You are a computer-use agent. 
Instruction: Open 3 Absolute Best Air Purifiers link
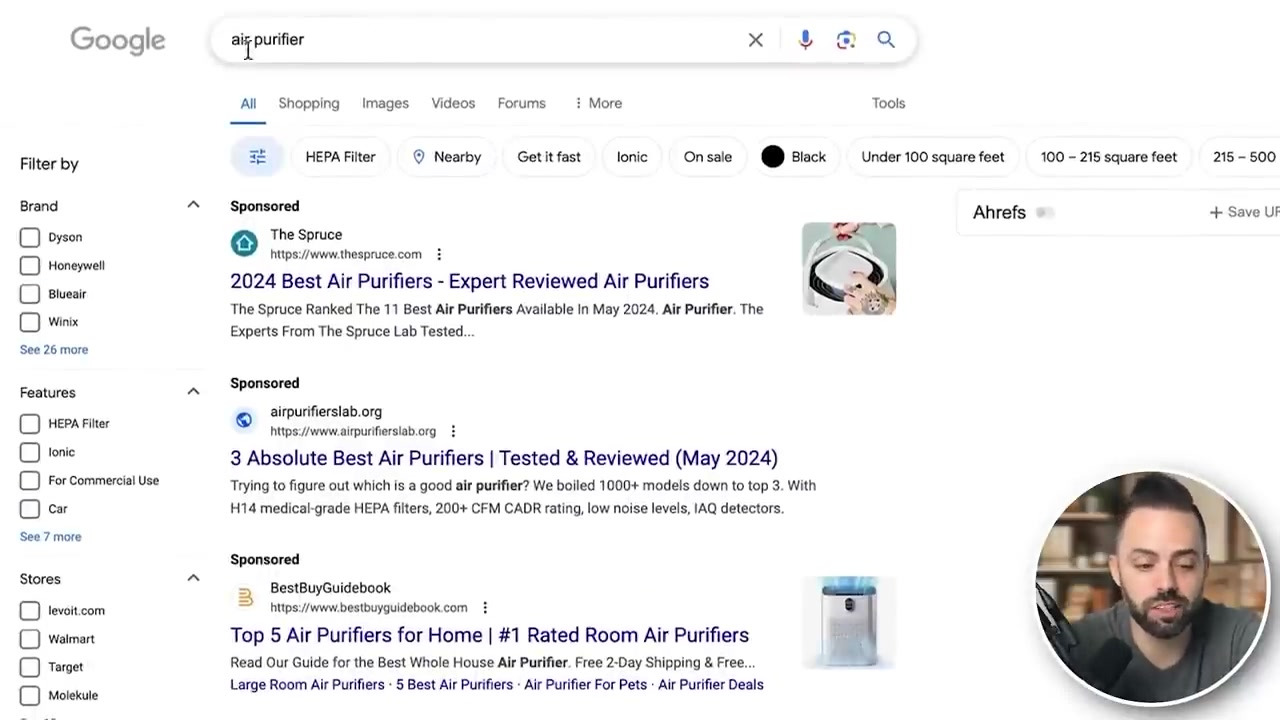click(504, 458)
